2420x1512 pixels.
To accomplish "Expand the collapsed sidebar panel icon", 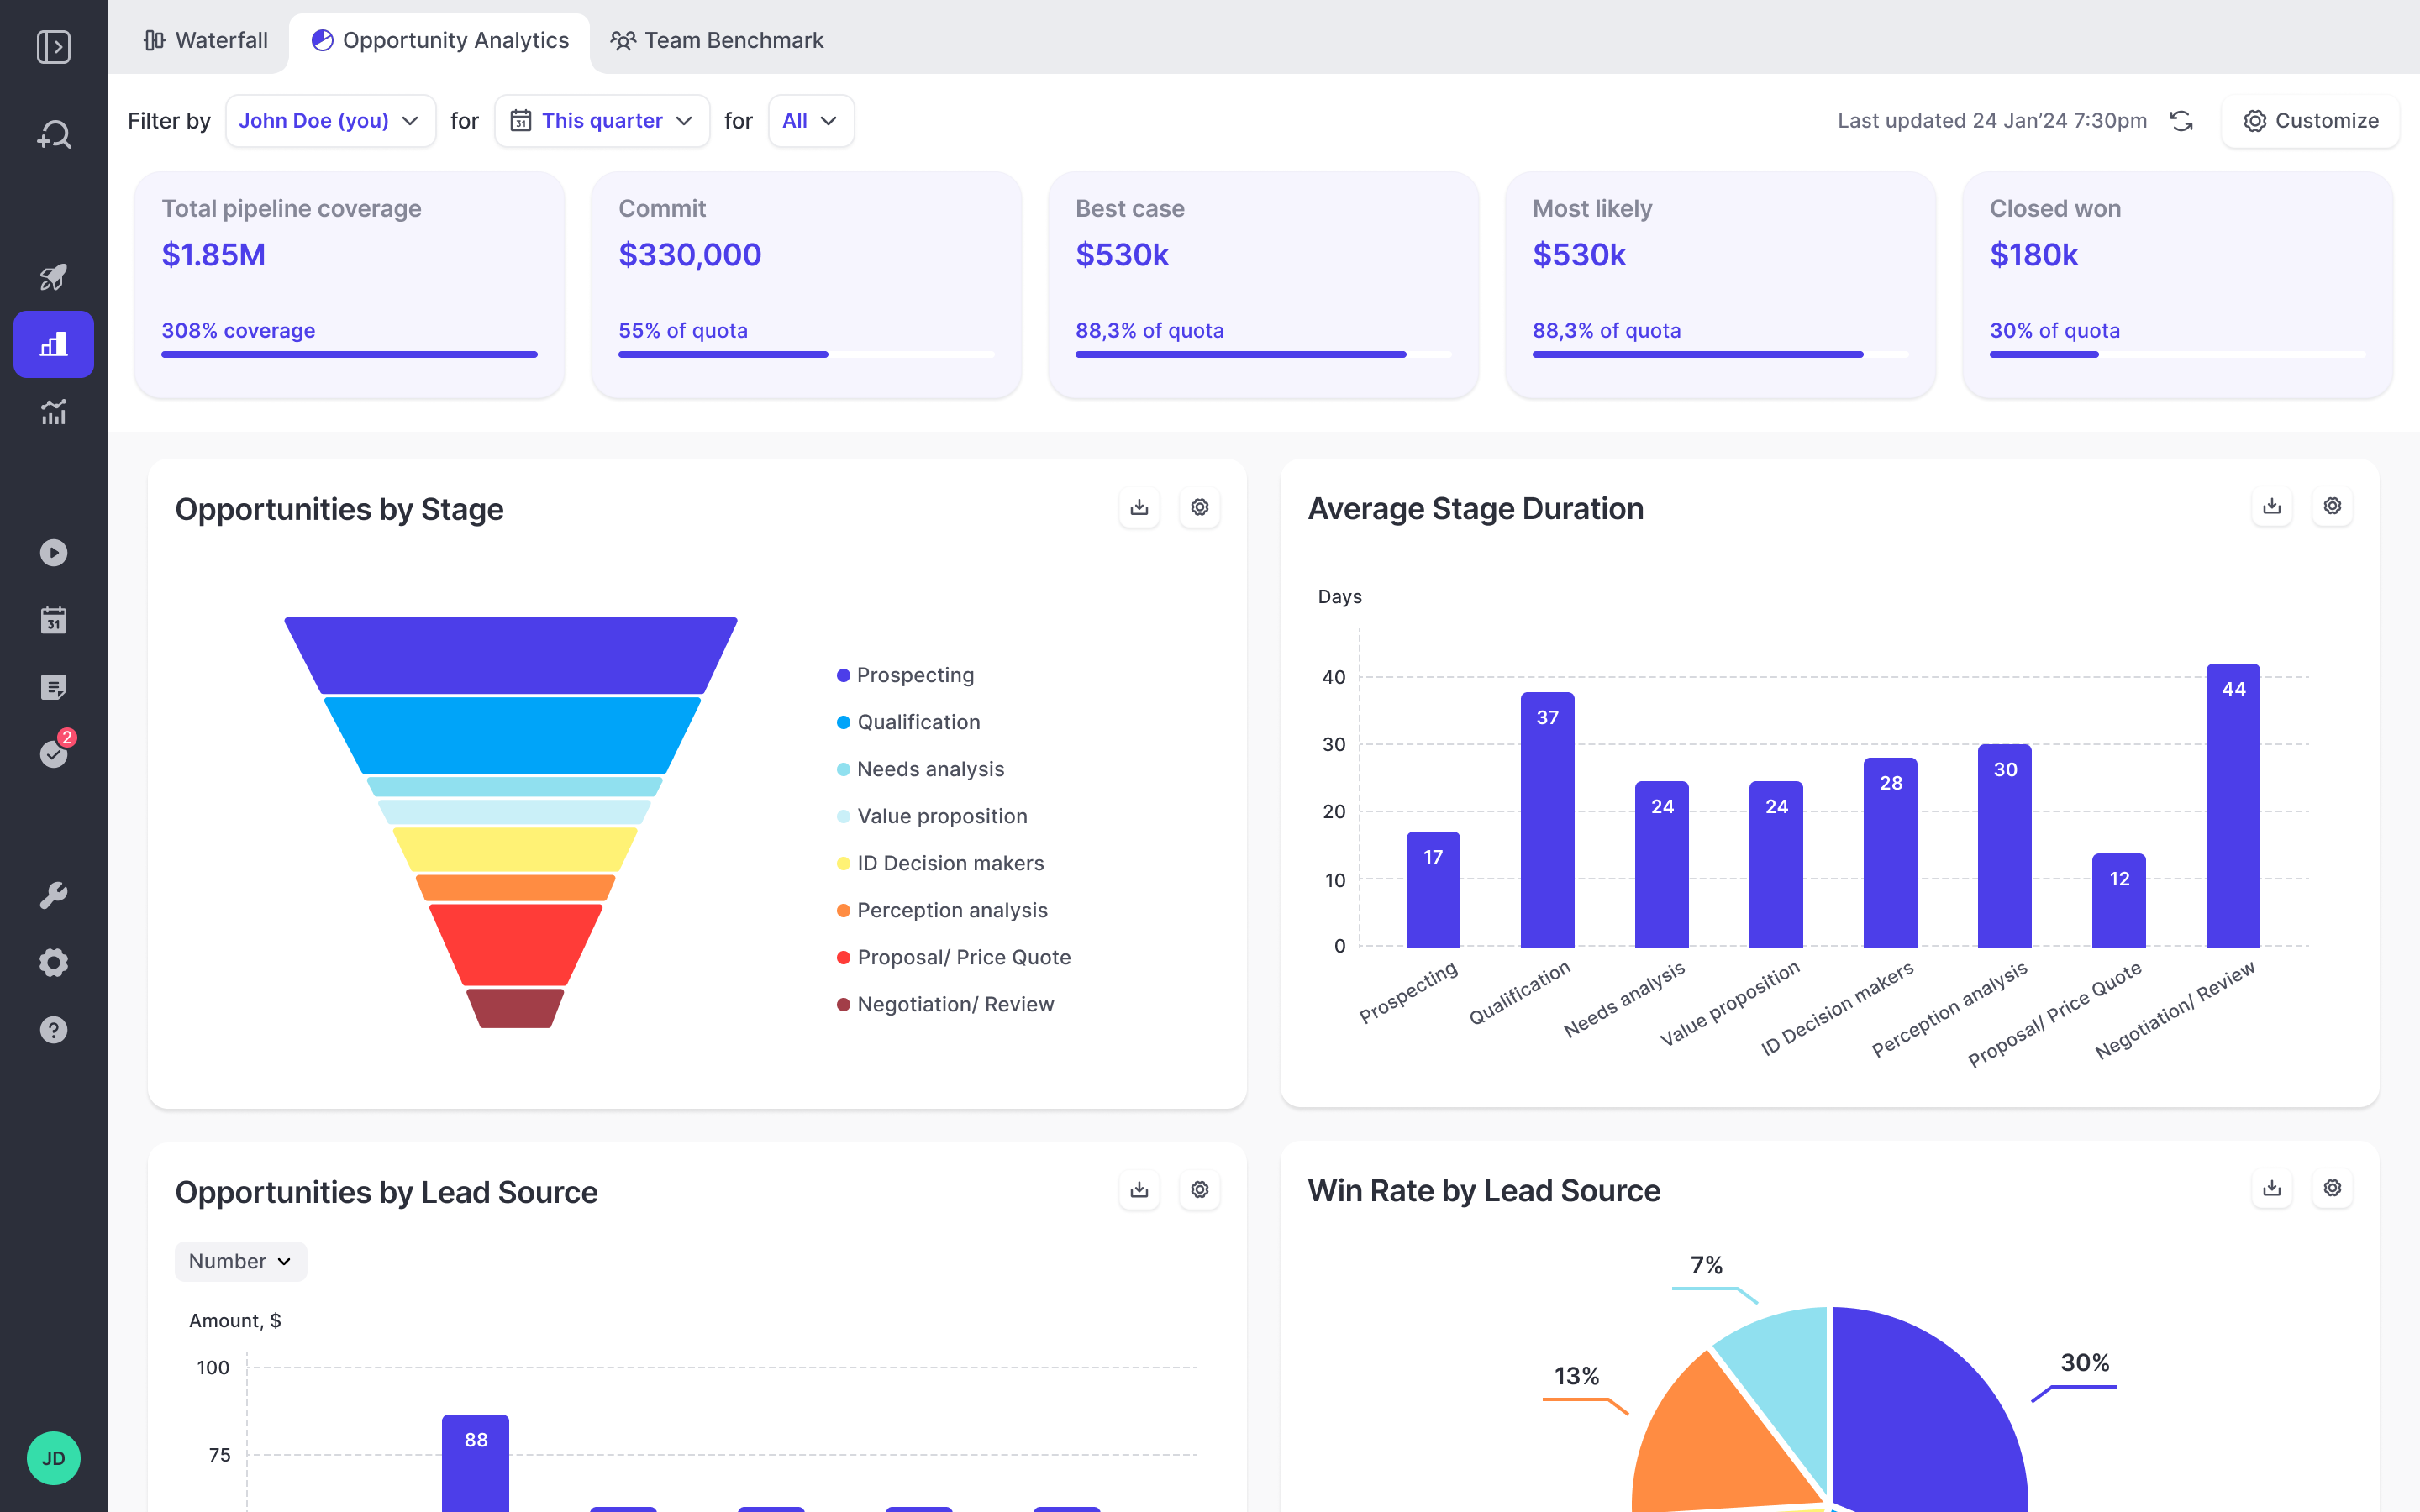I will pyautogui.click(x=54, y=47).
